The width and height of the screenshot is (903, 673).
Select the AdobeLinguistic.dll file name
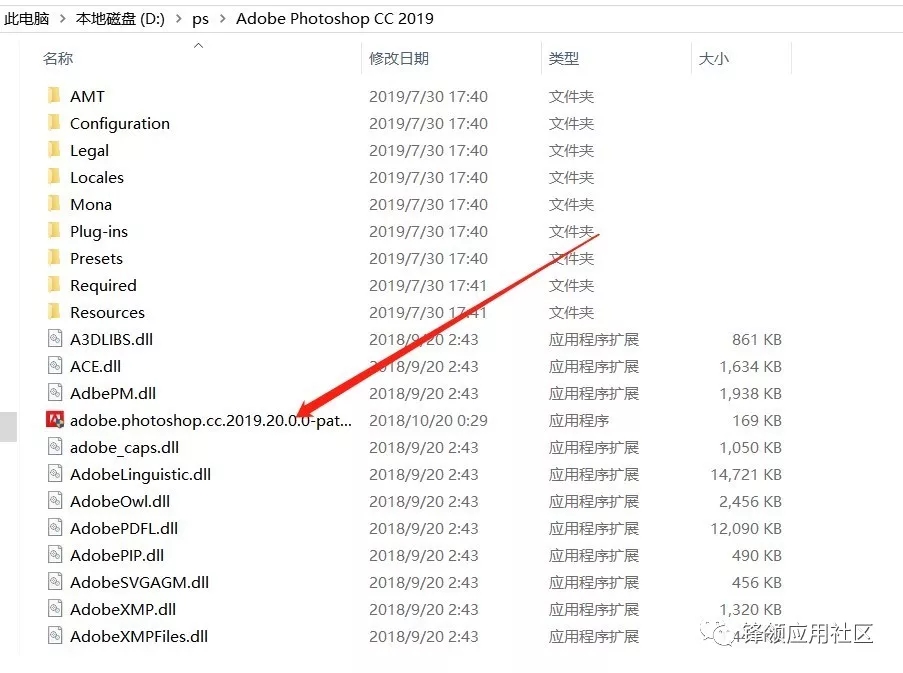pyautogui.click(x=140, y=474)
